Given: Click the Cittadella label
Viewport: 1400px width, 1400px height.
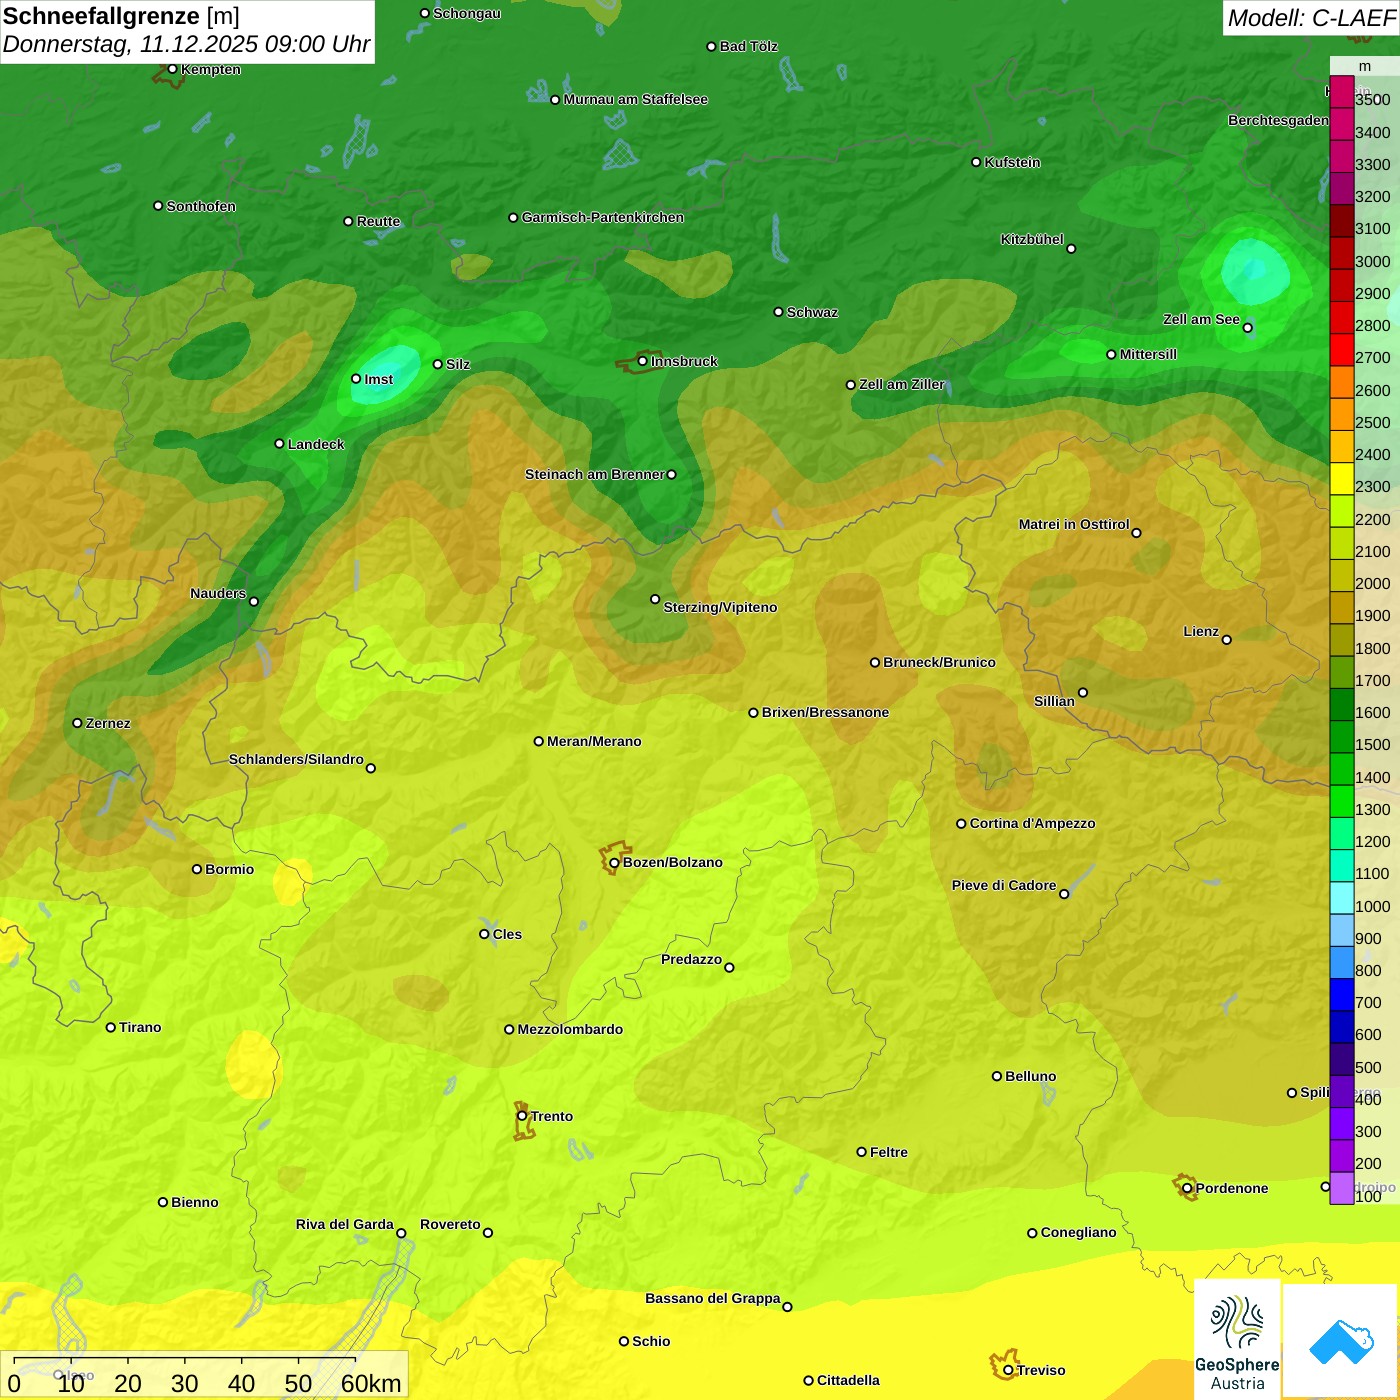Looking at the screenshot, I should [x=848, y=1380].
